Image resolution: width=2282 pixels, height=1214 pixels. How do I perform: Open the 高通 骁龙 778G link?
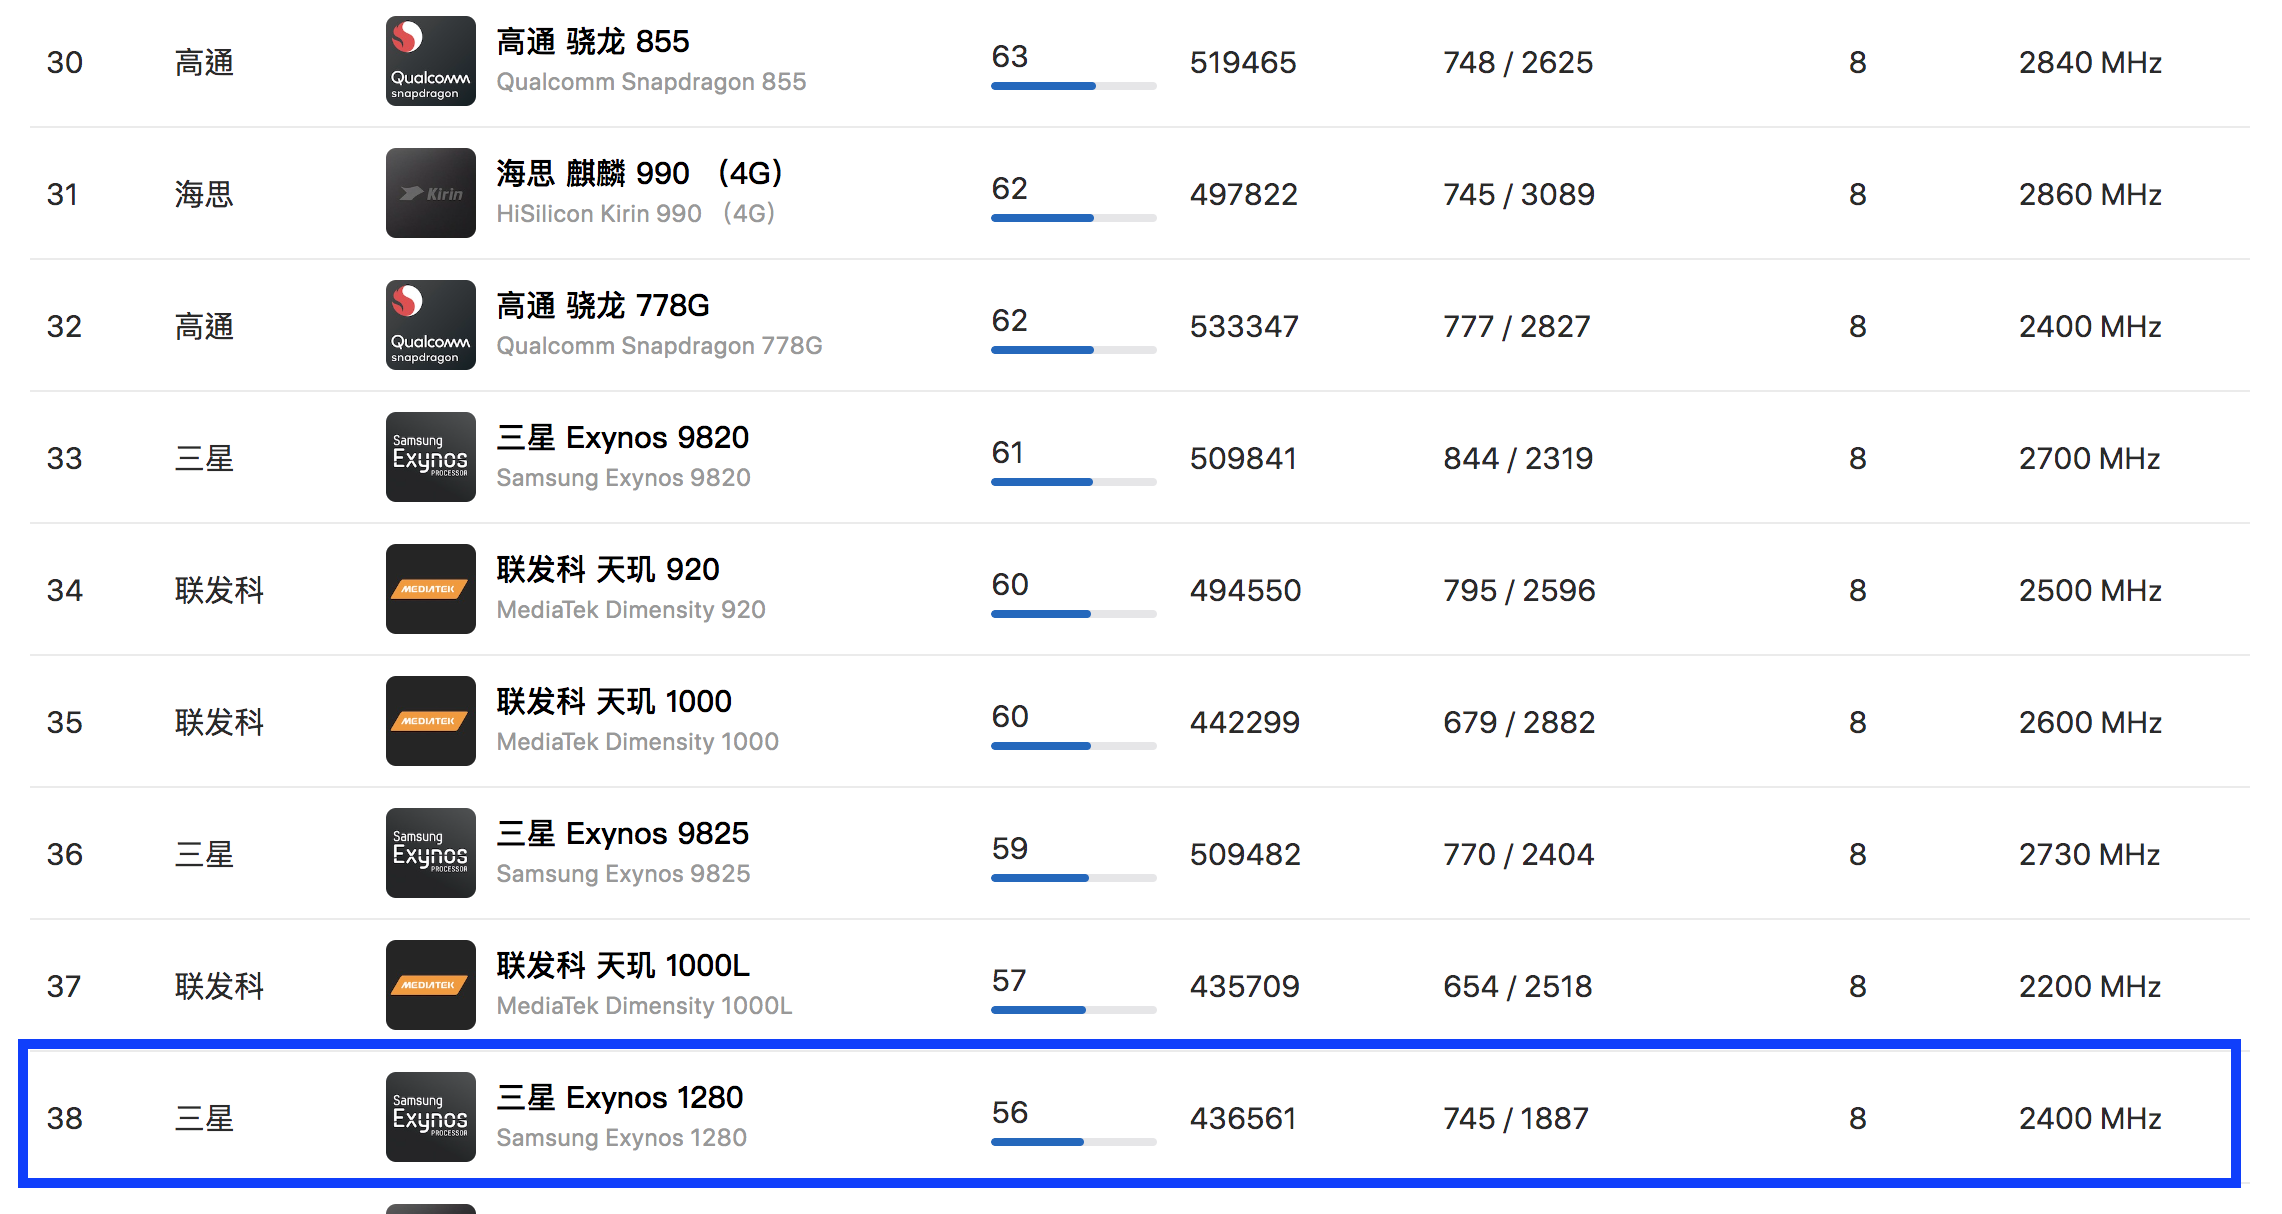click(x=603, y=306)
